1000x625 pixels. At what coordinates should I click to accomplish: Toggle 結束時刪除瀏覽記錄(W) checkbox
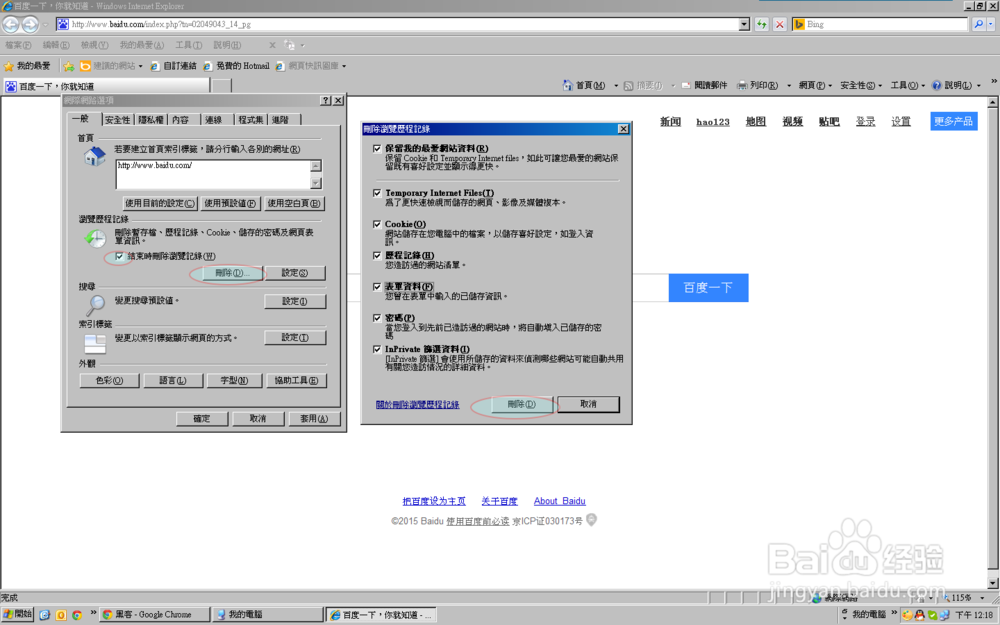tap(119, 256)
